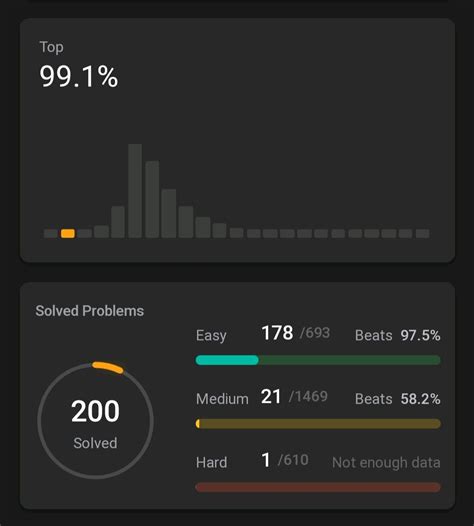Select the tallest histogram bar
Screen dimensions: 474x526
(x=135, y=191)
